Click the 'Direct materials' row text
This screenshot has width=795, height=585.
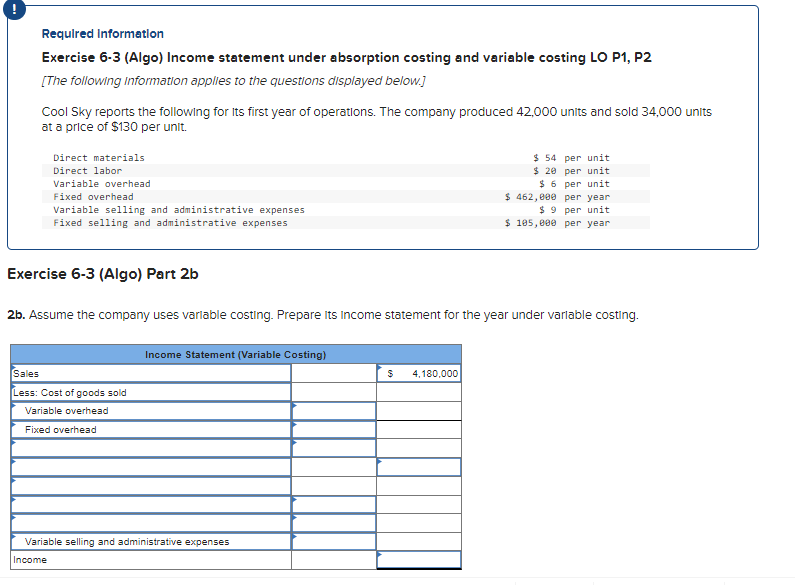click(x=99, y=158)
